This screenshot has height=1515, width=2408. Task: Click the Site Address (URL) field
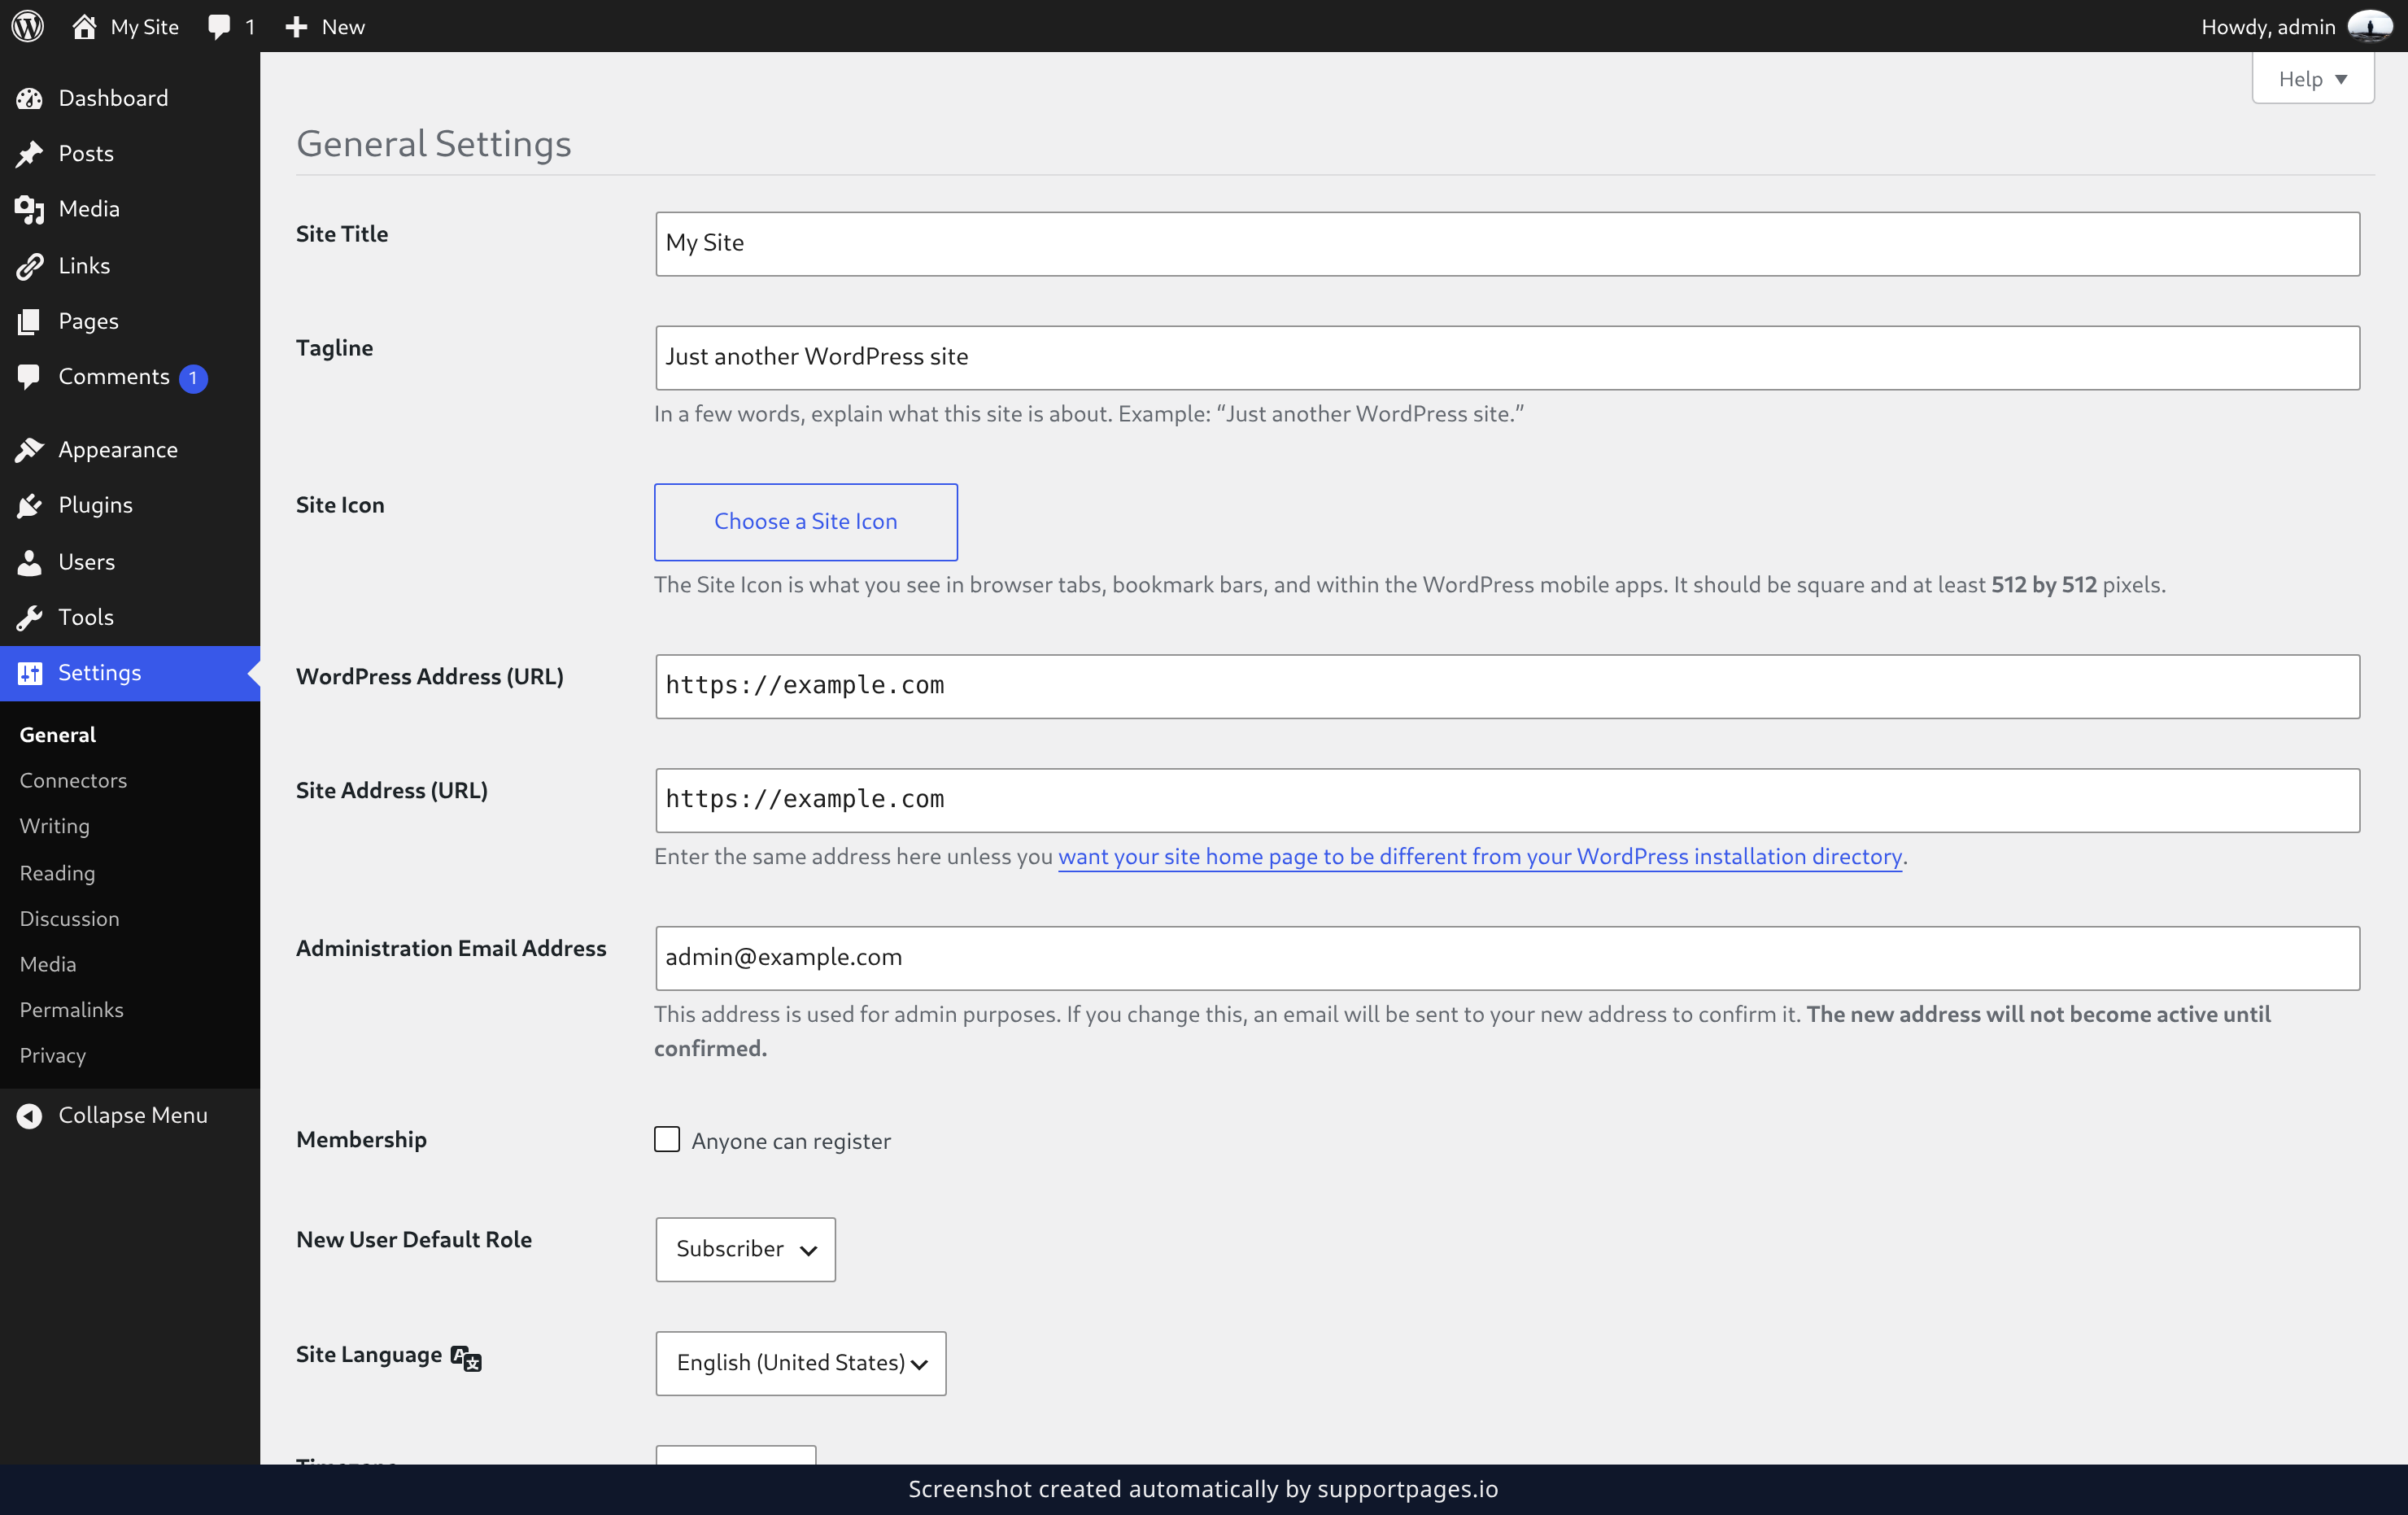pyautogui.click(x=1507, y=800)
